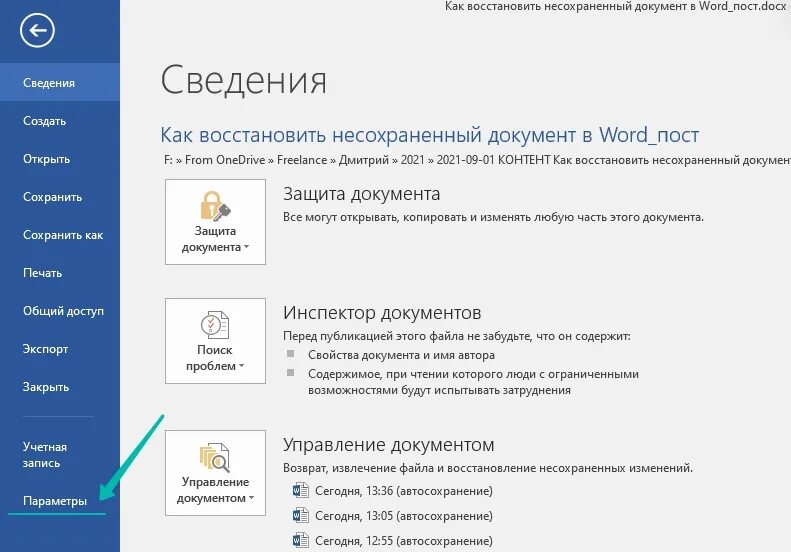The width and height of the screenshot is (791, 552).
Task: Open autosaved version Сегодня, 13:05
Action: [404, 516]
